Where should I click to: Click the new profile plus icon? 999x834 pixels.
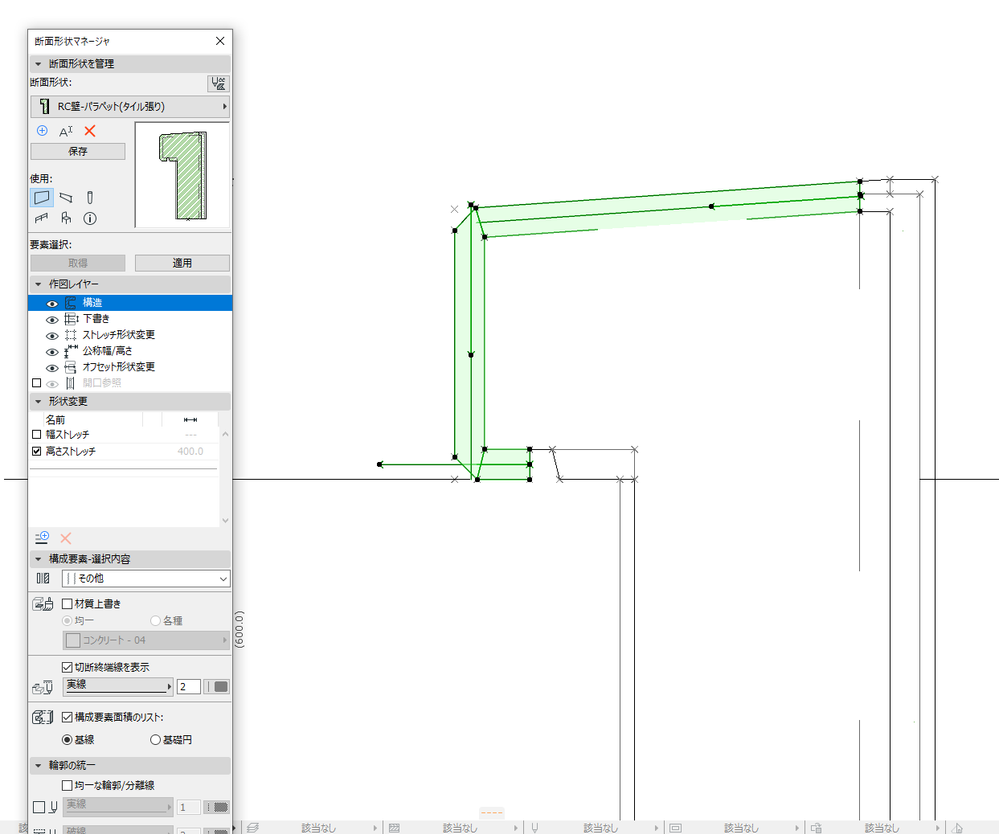[42, 131]
